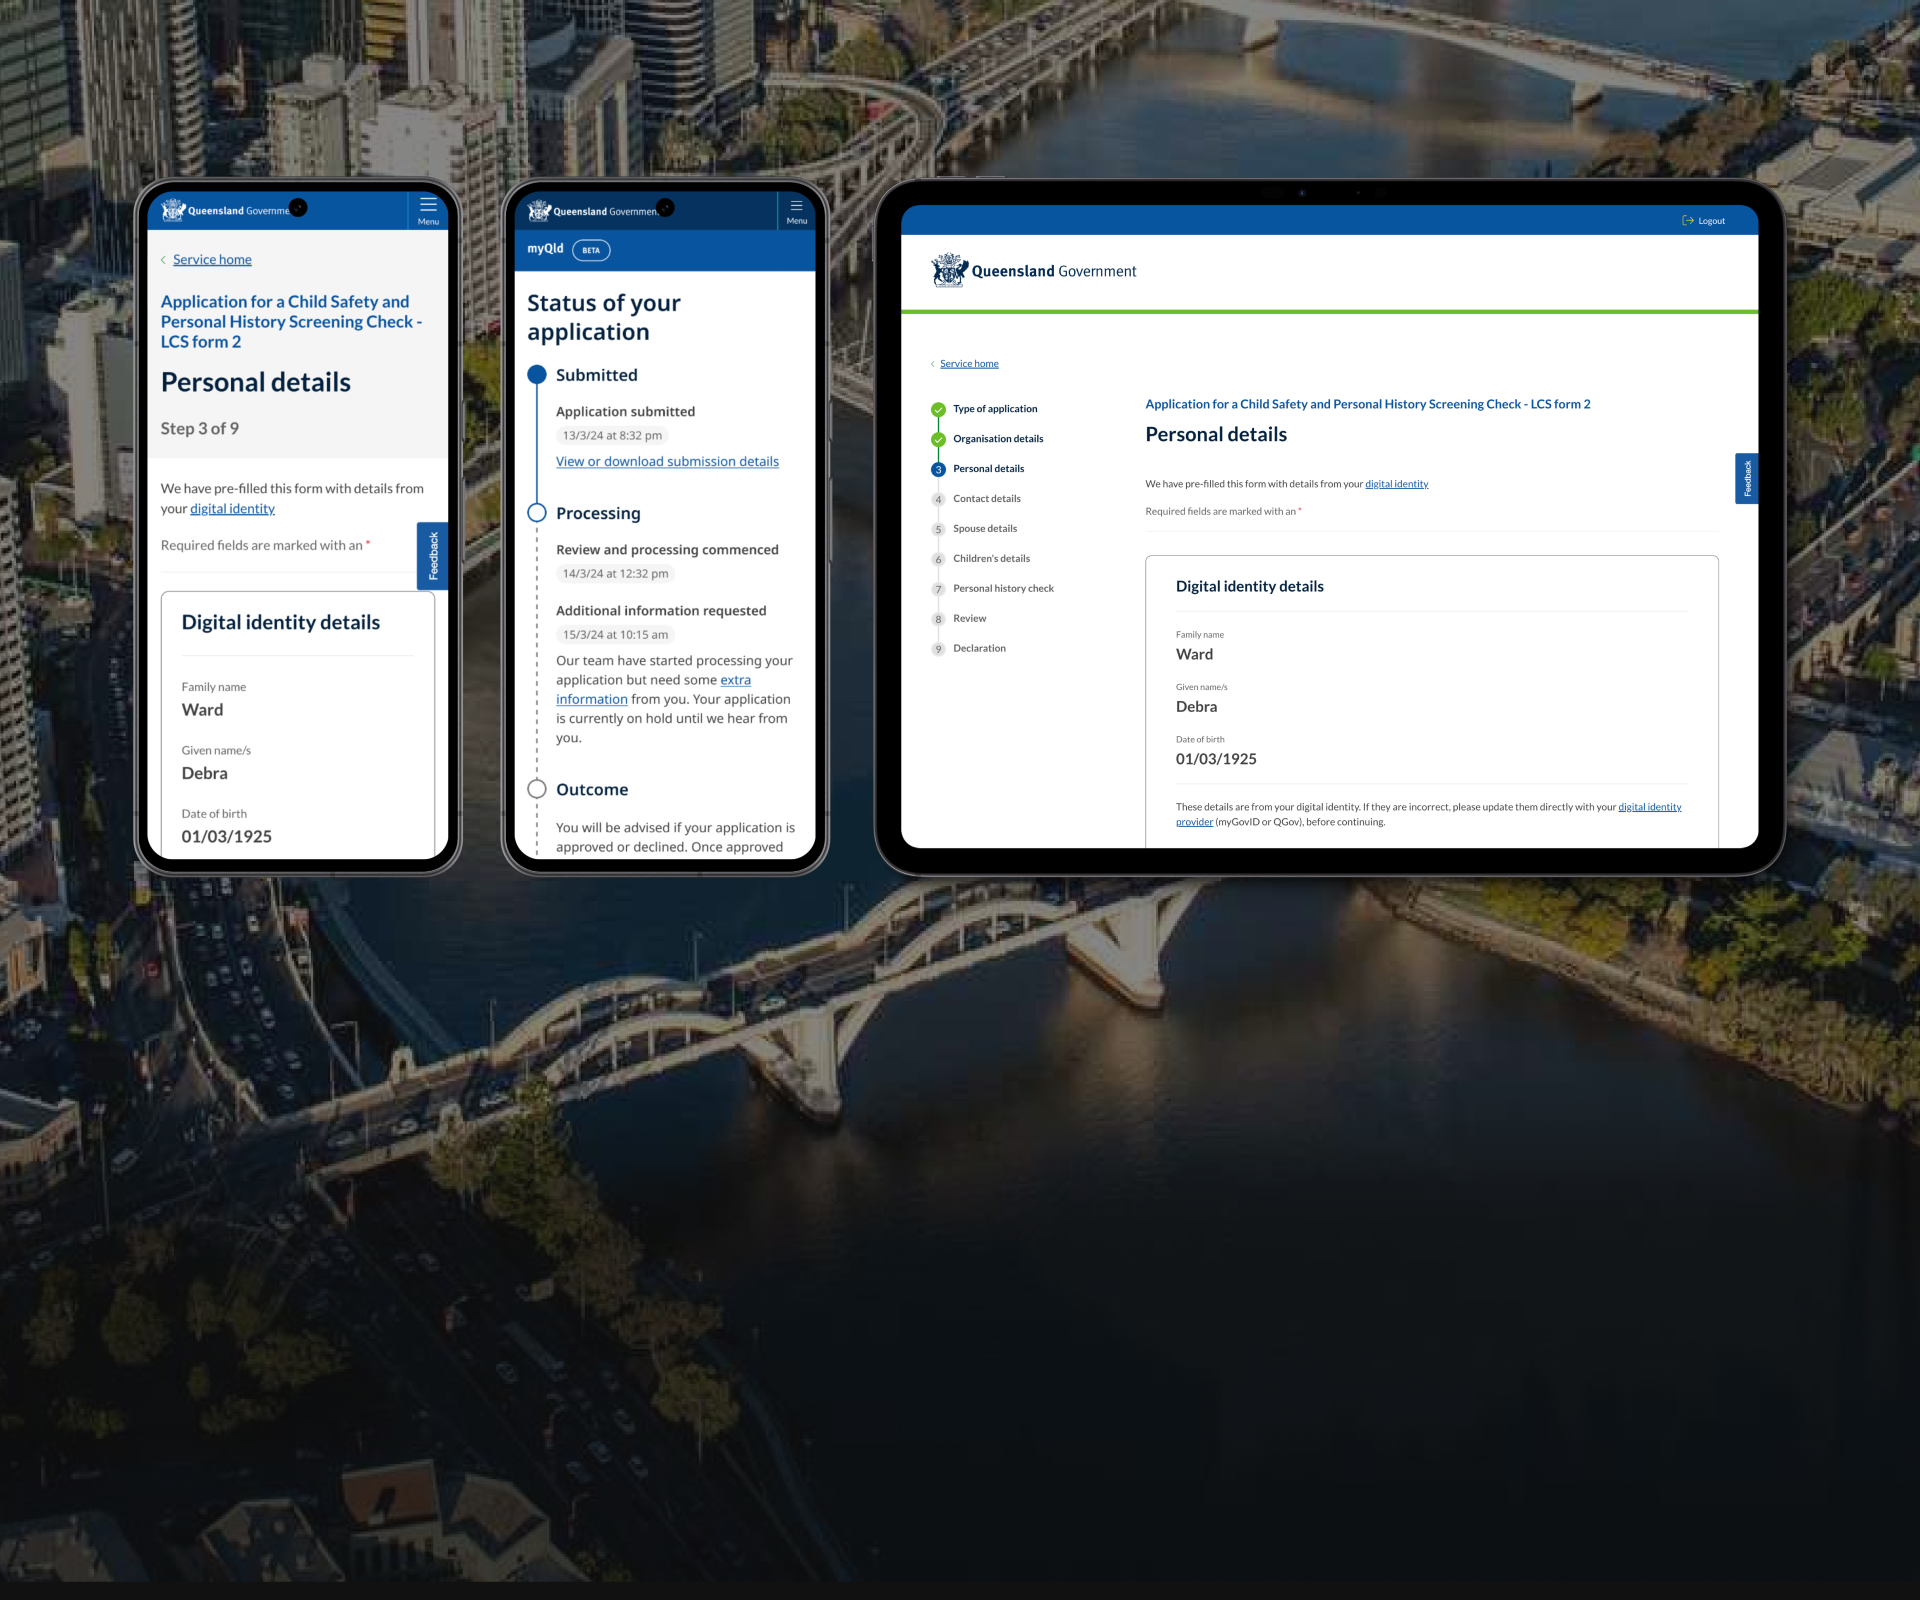1920x1600 pixels.
Task: Click the Feedback tab on left phone
Action: [x=432, y=555]
